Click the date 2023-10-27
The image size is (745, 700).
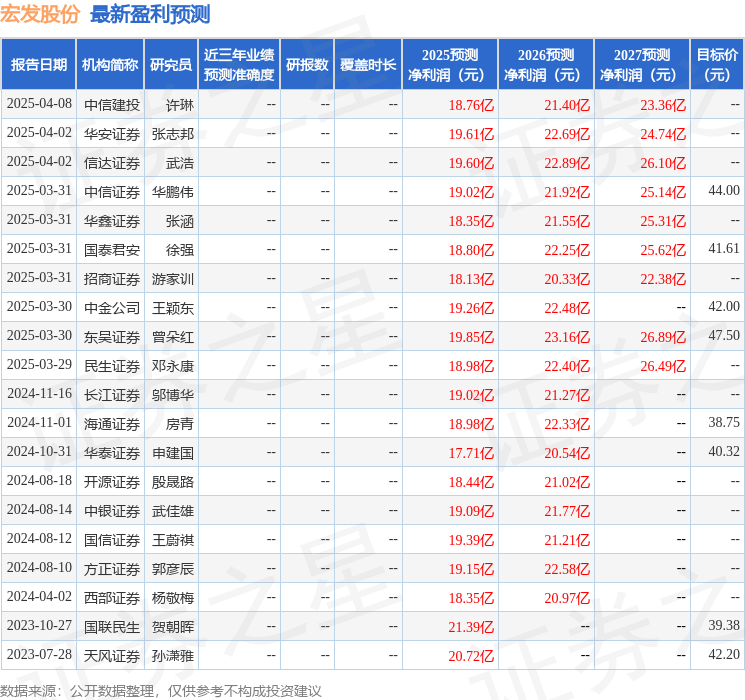coord(39,625)
